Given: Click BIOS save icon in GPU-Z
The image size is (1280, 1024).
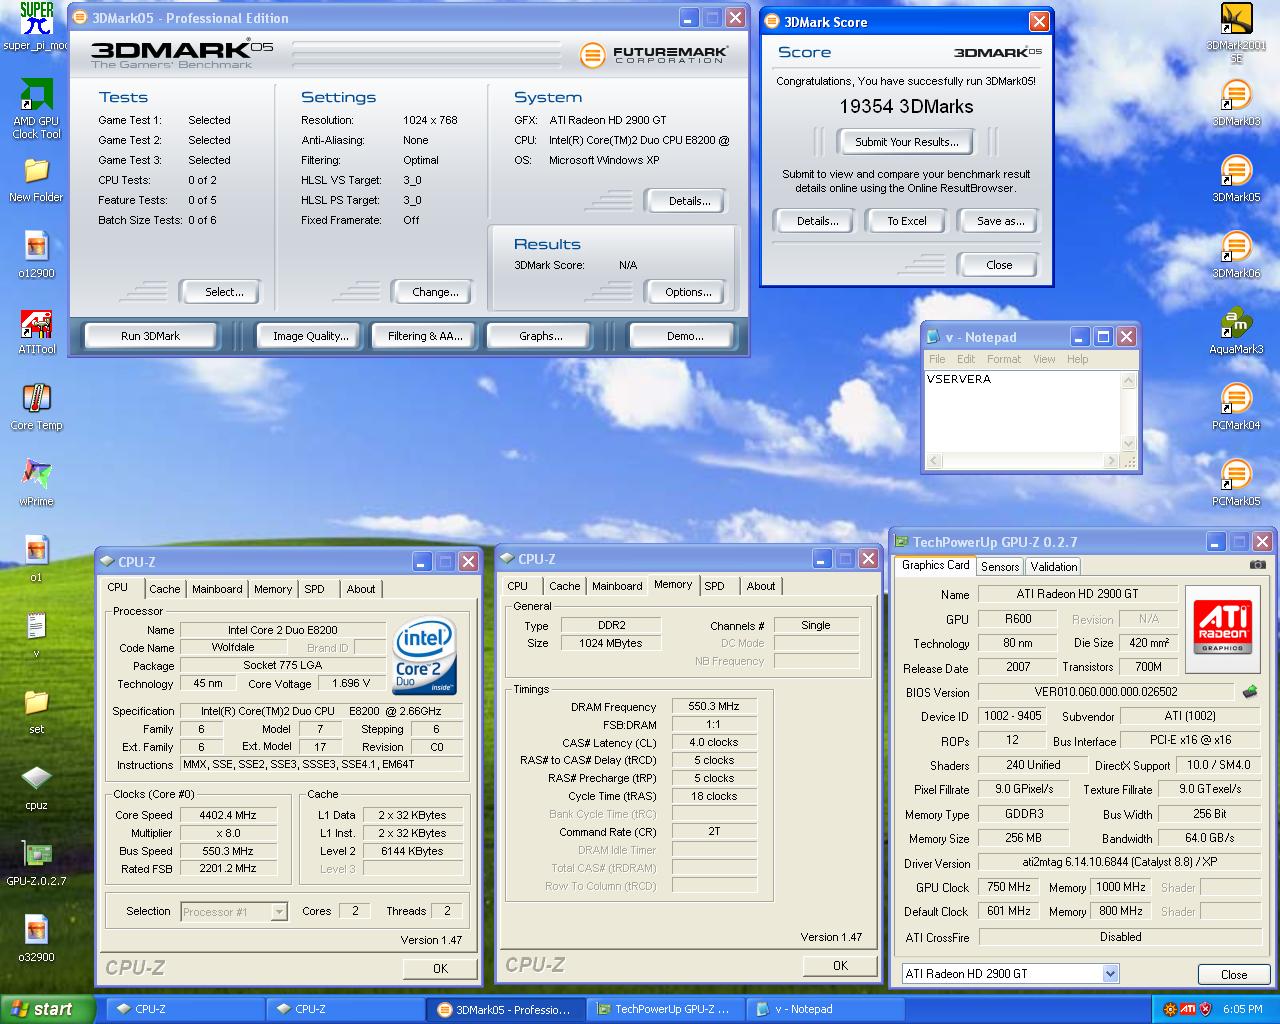Looking at the screenshot, I should [x=1250, y=691].
